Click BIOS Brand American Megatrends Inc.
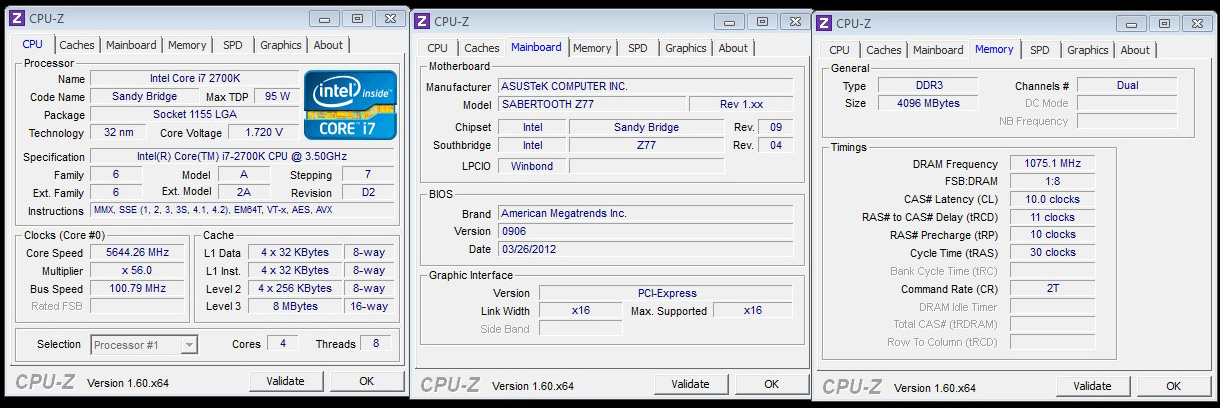The width and height of the screenshot is (1220, 408). coord(645,213)
